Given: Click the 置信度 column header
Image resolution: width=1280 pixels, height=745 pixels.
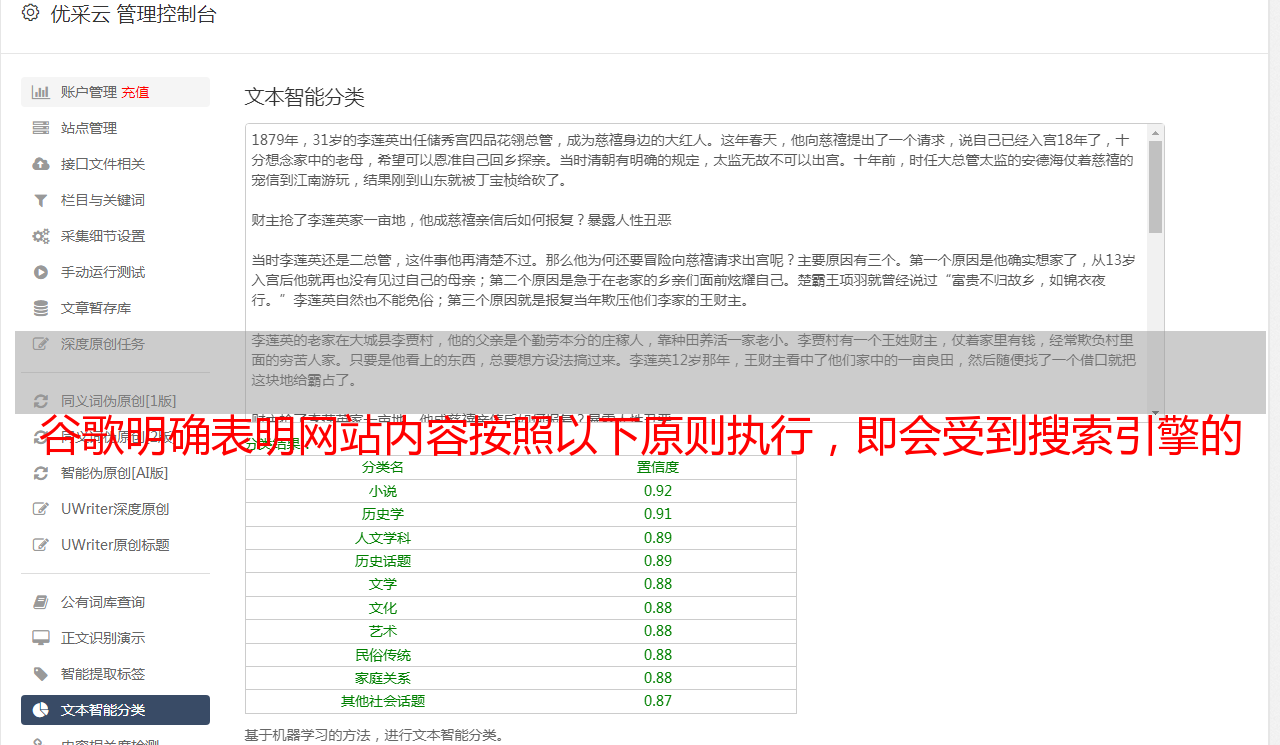Looking at the screenshot, I should point(658,467).
